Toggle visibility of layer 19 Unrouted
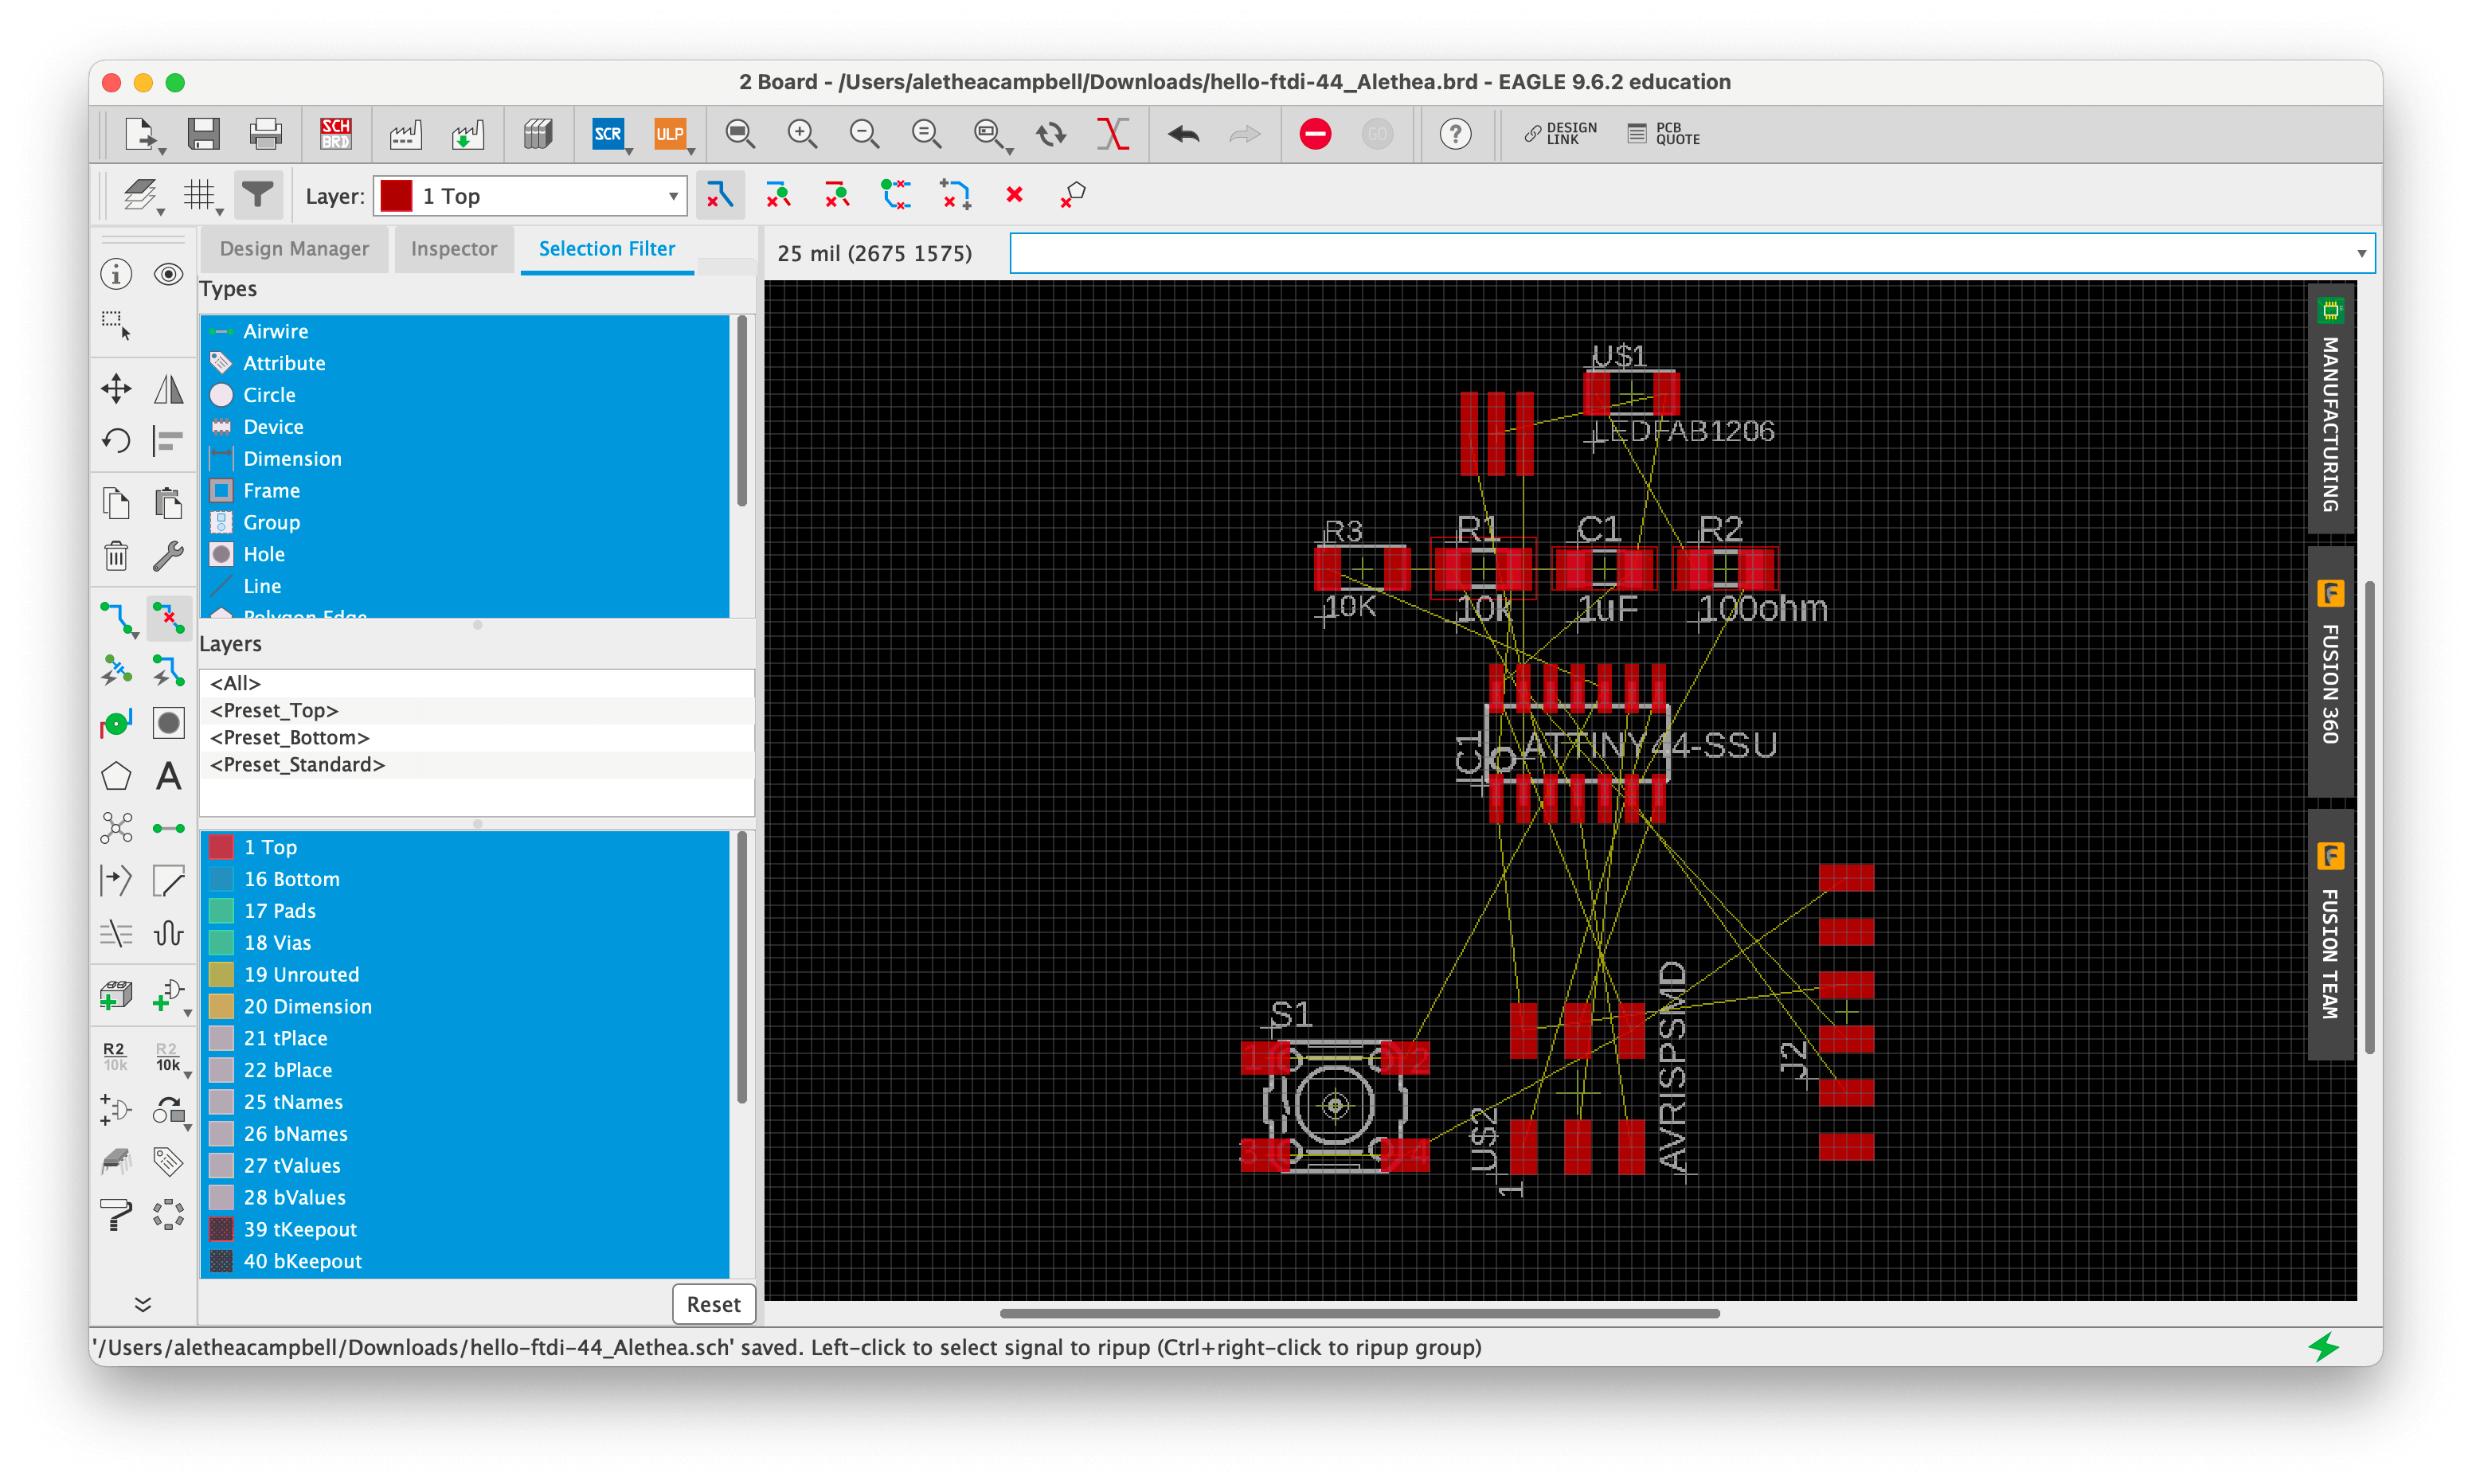The height and width of the screenshot is (1484, 2472). [x=221, y=974]
